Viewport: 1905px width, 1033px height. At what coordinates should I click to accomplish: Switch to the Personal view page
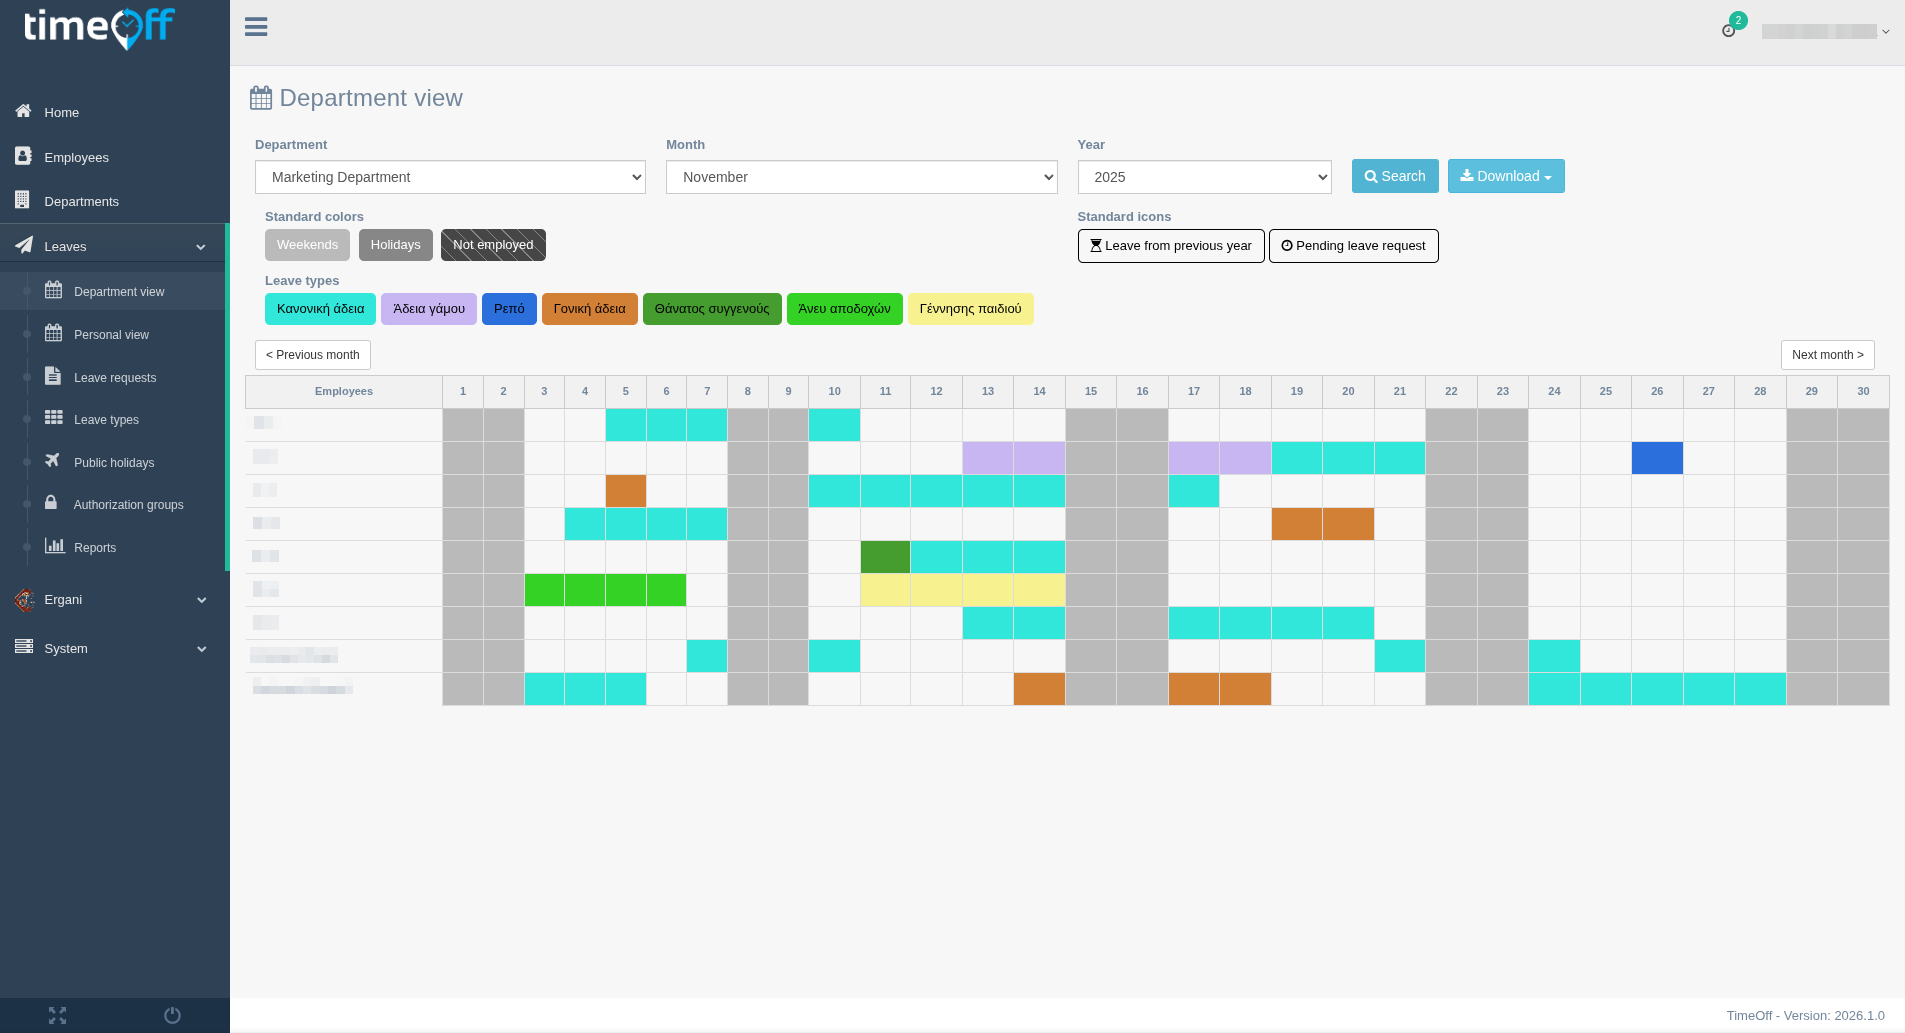111,334
